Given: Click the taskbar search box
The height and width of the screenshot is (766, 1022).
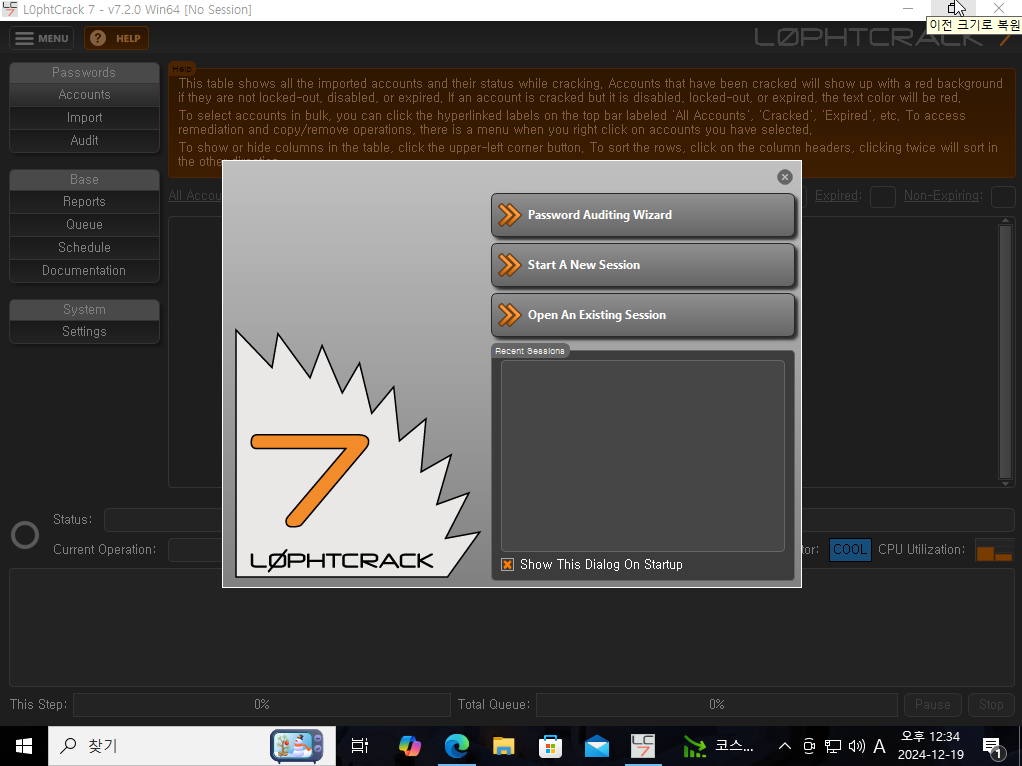Looking at the screenshot, I should 192,746.
